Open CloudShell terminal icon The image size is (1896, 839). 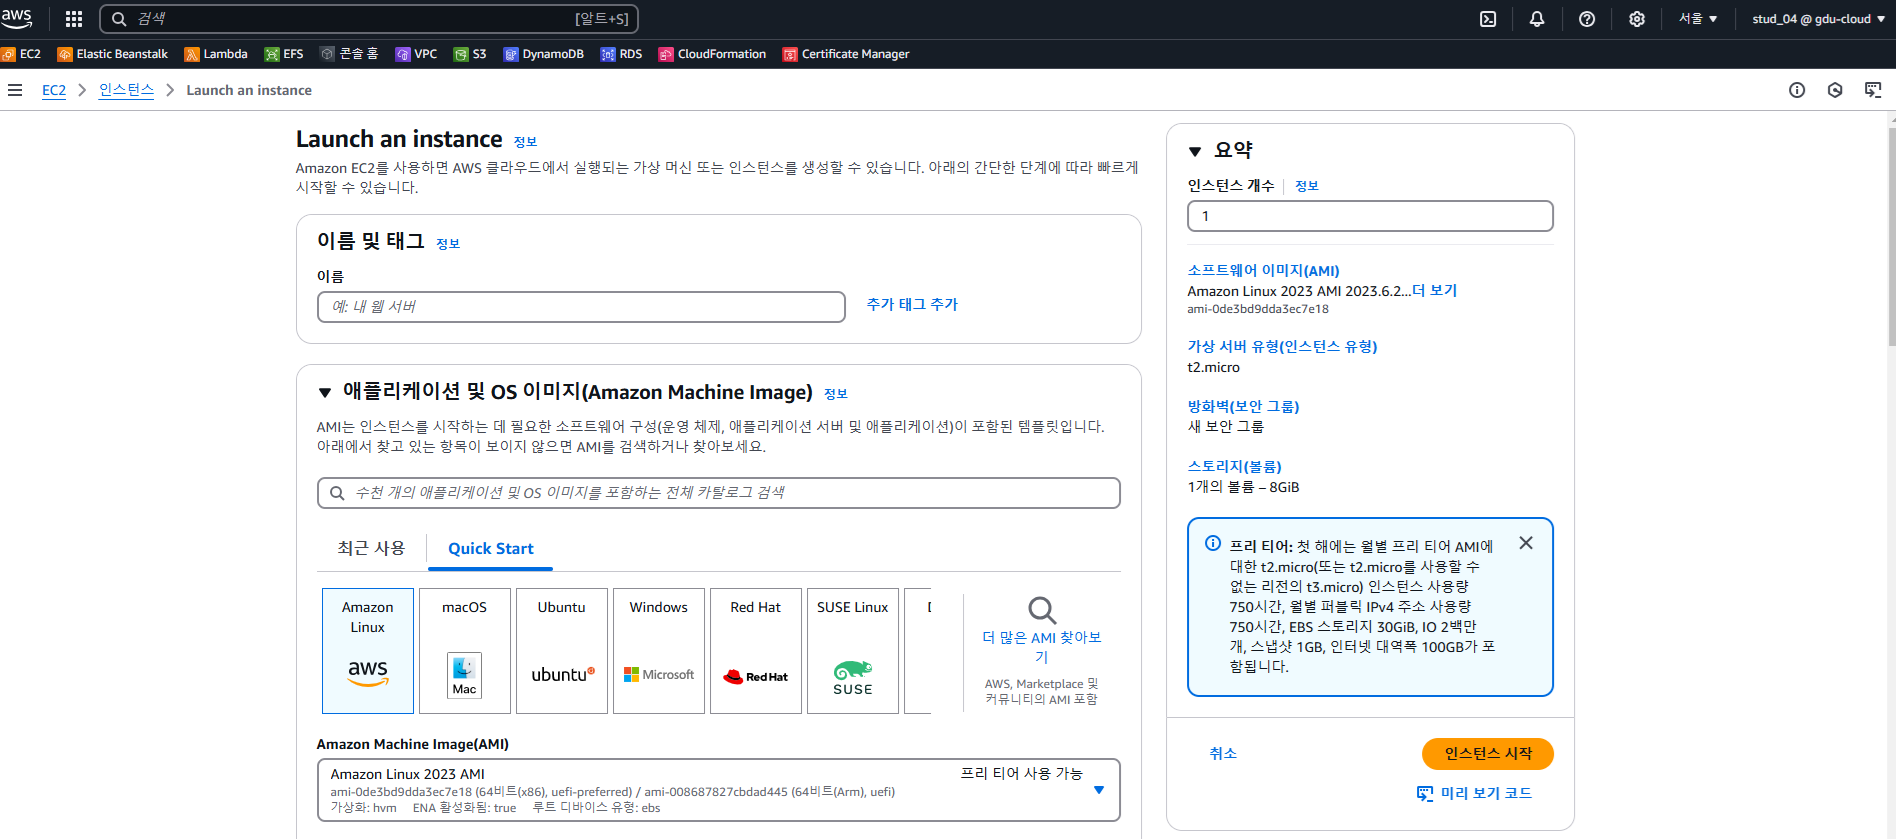(1488, 19)
